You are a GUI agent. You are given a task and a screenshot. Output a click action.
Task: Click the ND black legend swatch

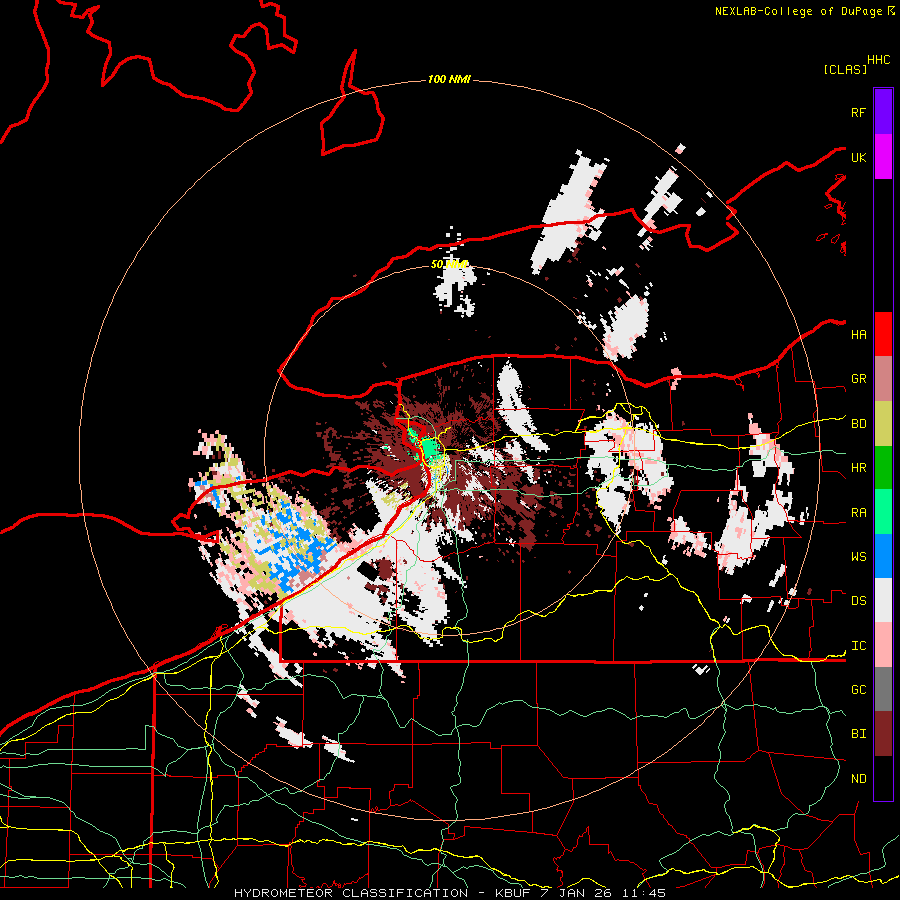tap(883, 778)
